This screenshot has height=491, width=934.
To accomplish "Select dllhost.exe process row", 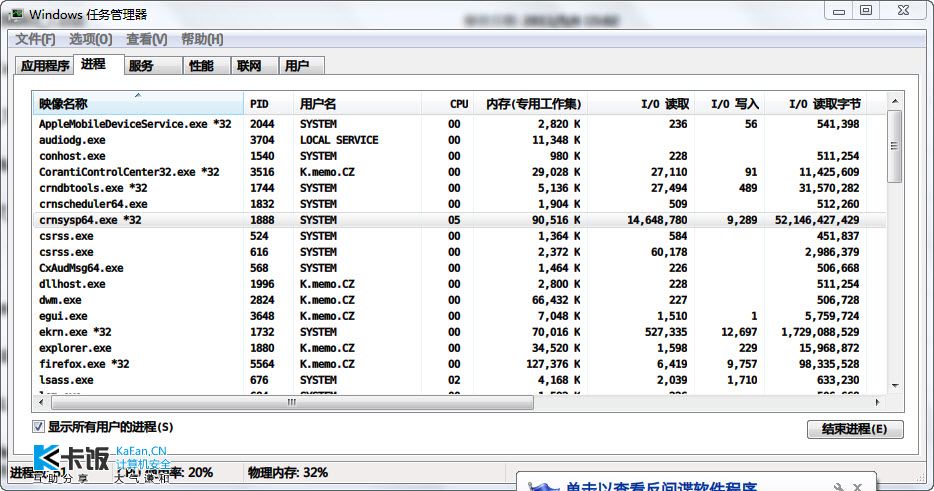I will point(459,284).
